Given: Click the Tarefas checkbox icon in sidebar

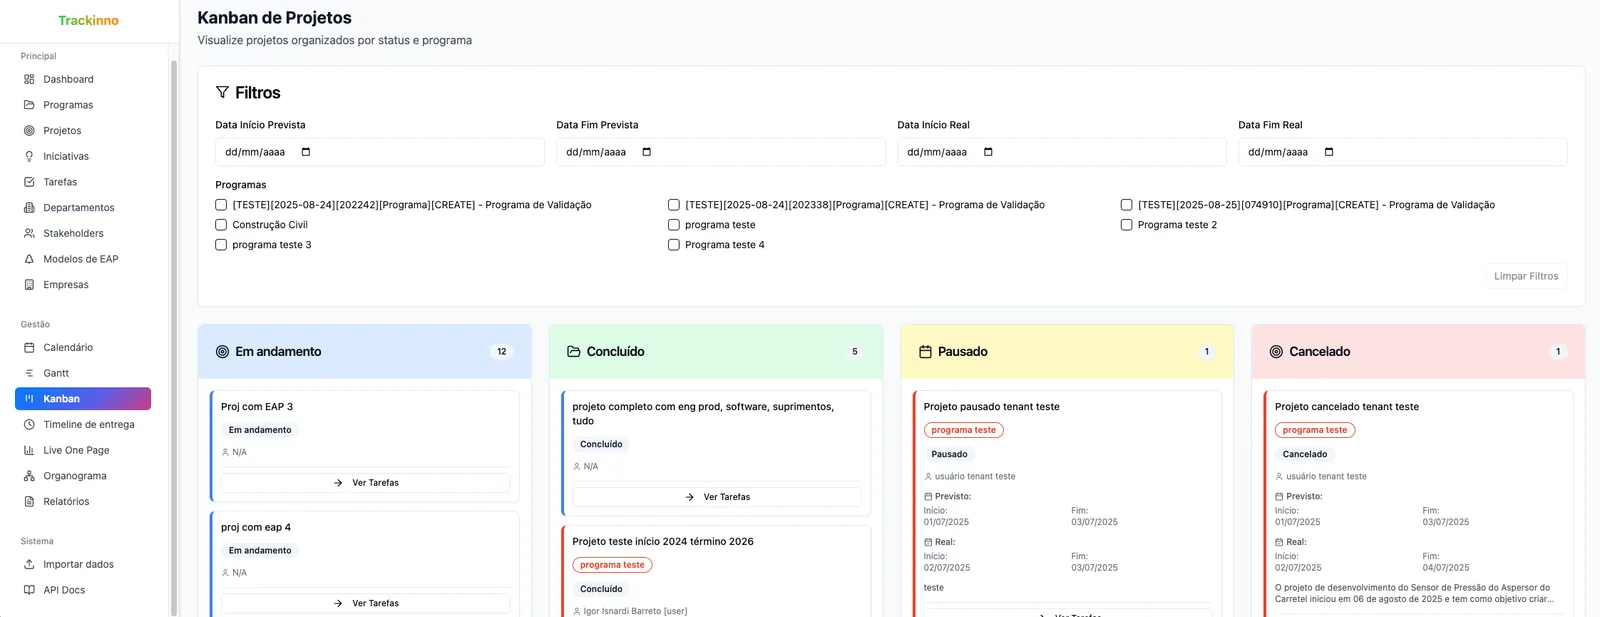Looking at the screenshot, I should (x=29, y=182).
